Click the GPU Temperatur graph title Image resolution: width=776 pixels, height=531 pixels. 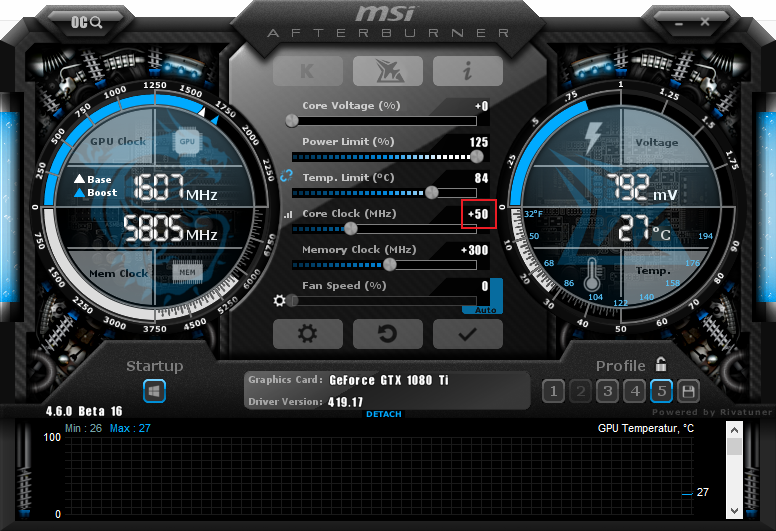pyautogui.click(x=646, y=428)
